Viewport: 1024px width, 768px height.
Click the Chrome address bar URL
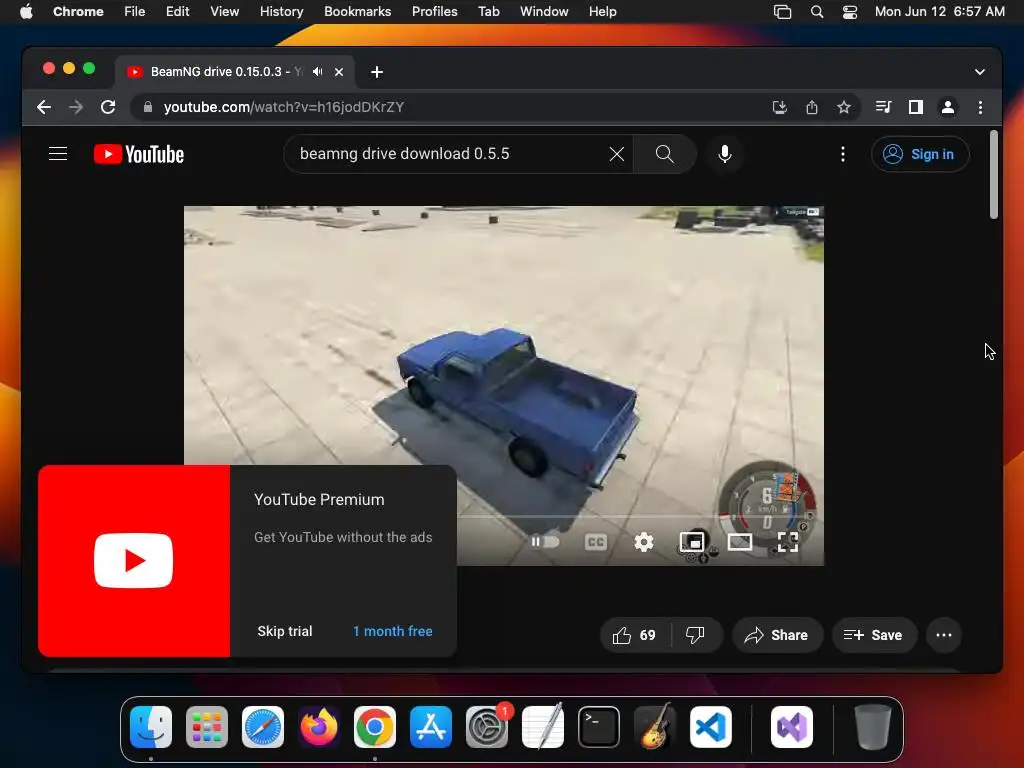pyautogui.click(x=284, y=107)
